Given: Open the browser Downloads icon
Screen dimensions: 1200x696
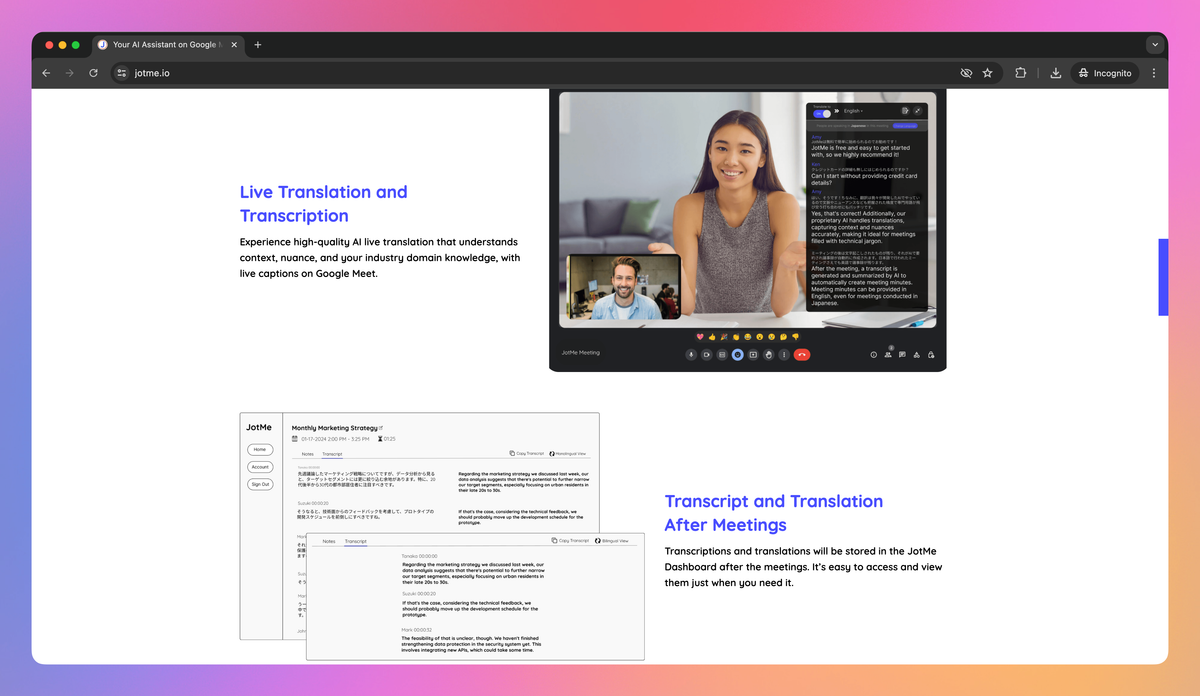Looking at the screenshot, I should click(x=1056, y=73).
